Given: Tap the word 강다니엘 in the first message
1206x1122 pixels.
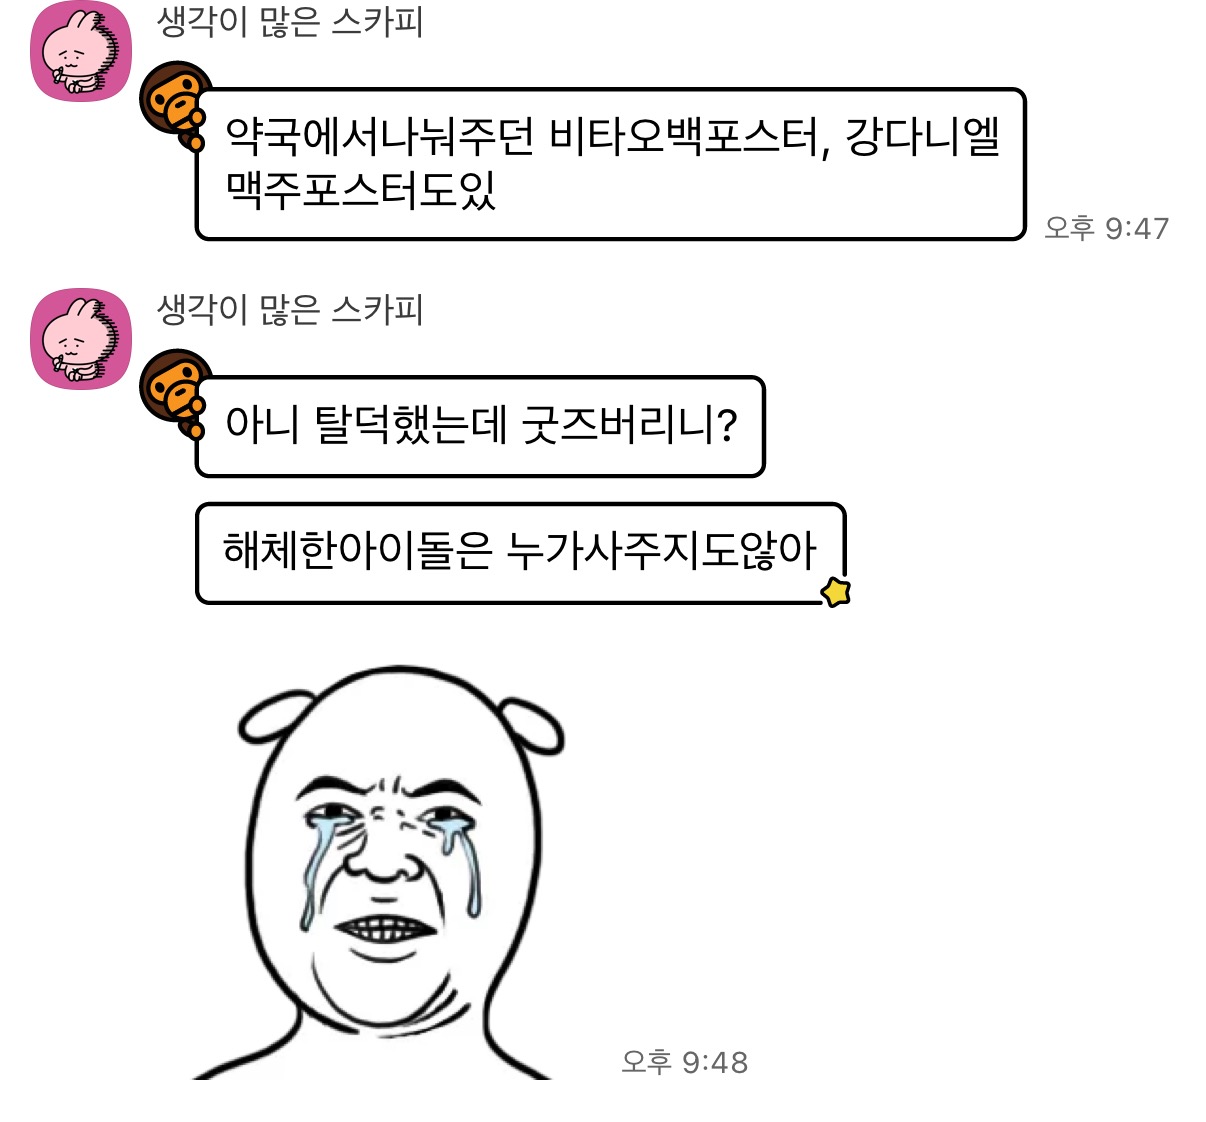Looking at the screenshot, I should point(923,137).
